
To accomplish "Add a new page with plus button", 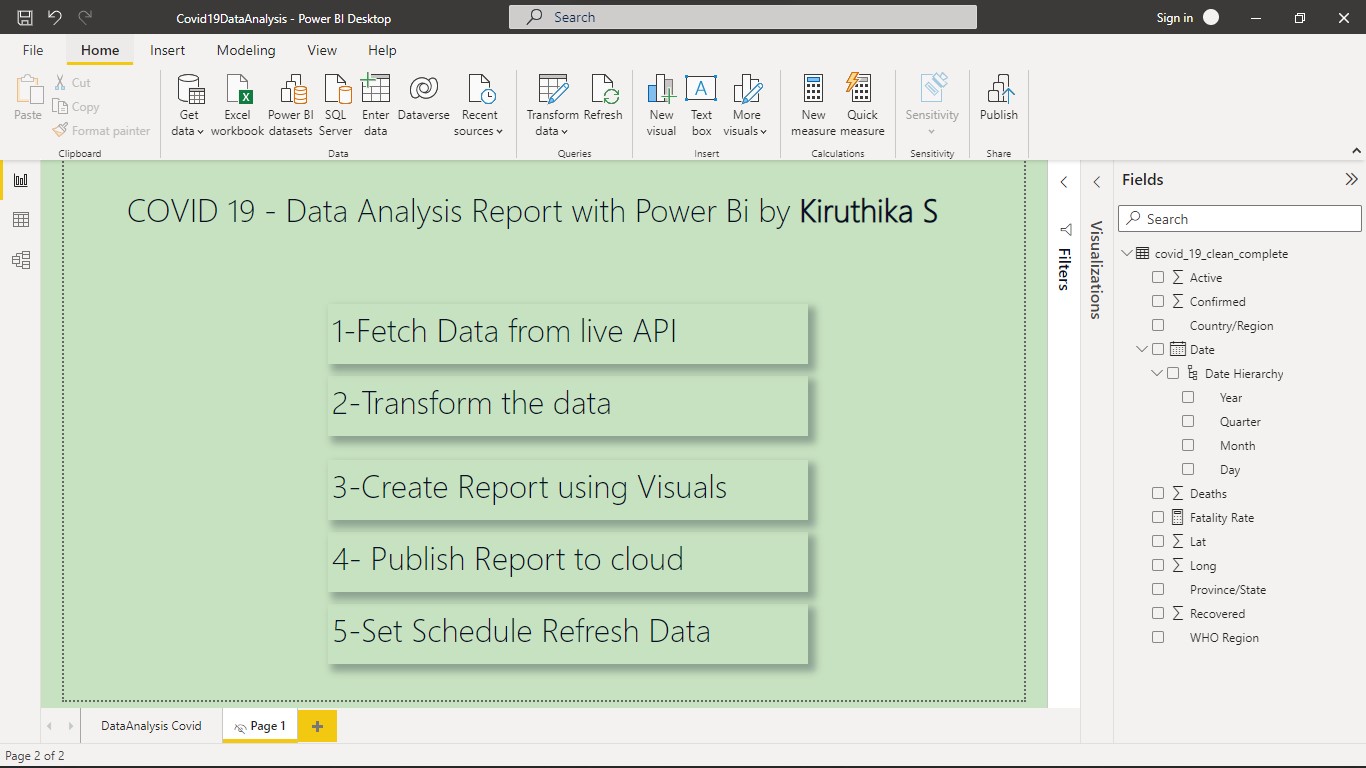I will point(317,727).
